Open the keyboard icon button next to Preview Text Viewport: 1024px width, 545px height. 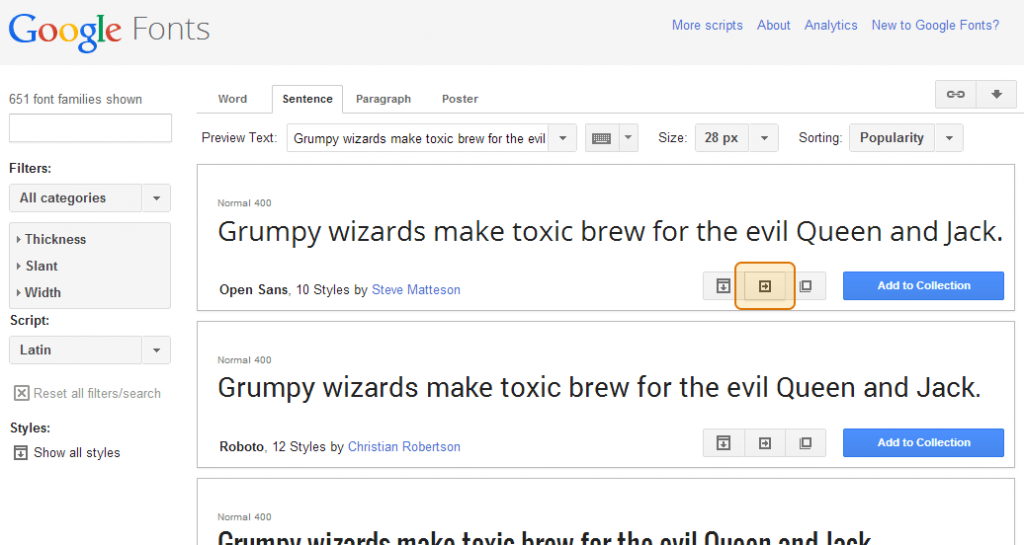click(601, 138)
